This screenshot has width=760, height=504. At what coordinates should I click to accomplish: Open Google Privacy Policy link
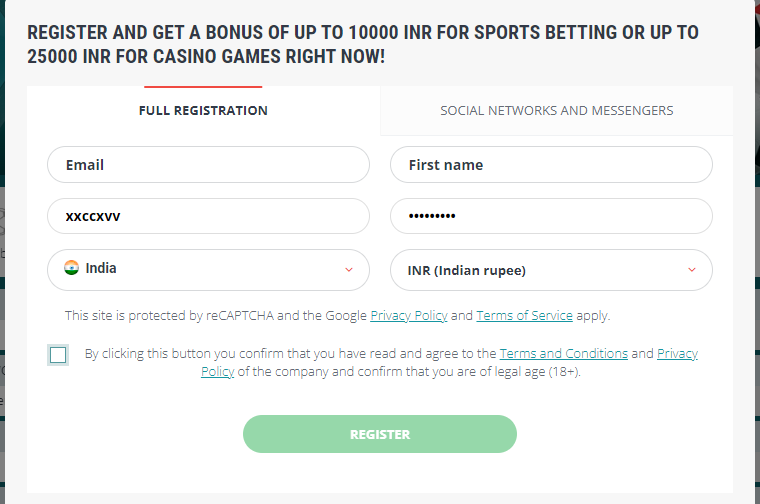pyautogui.click(x=409, y=315)
